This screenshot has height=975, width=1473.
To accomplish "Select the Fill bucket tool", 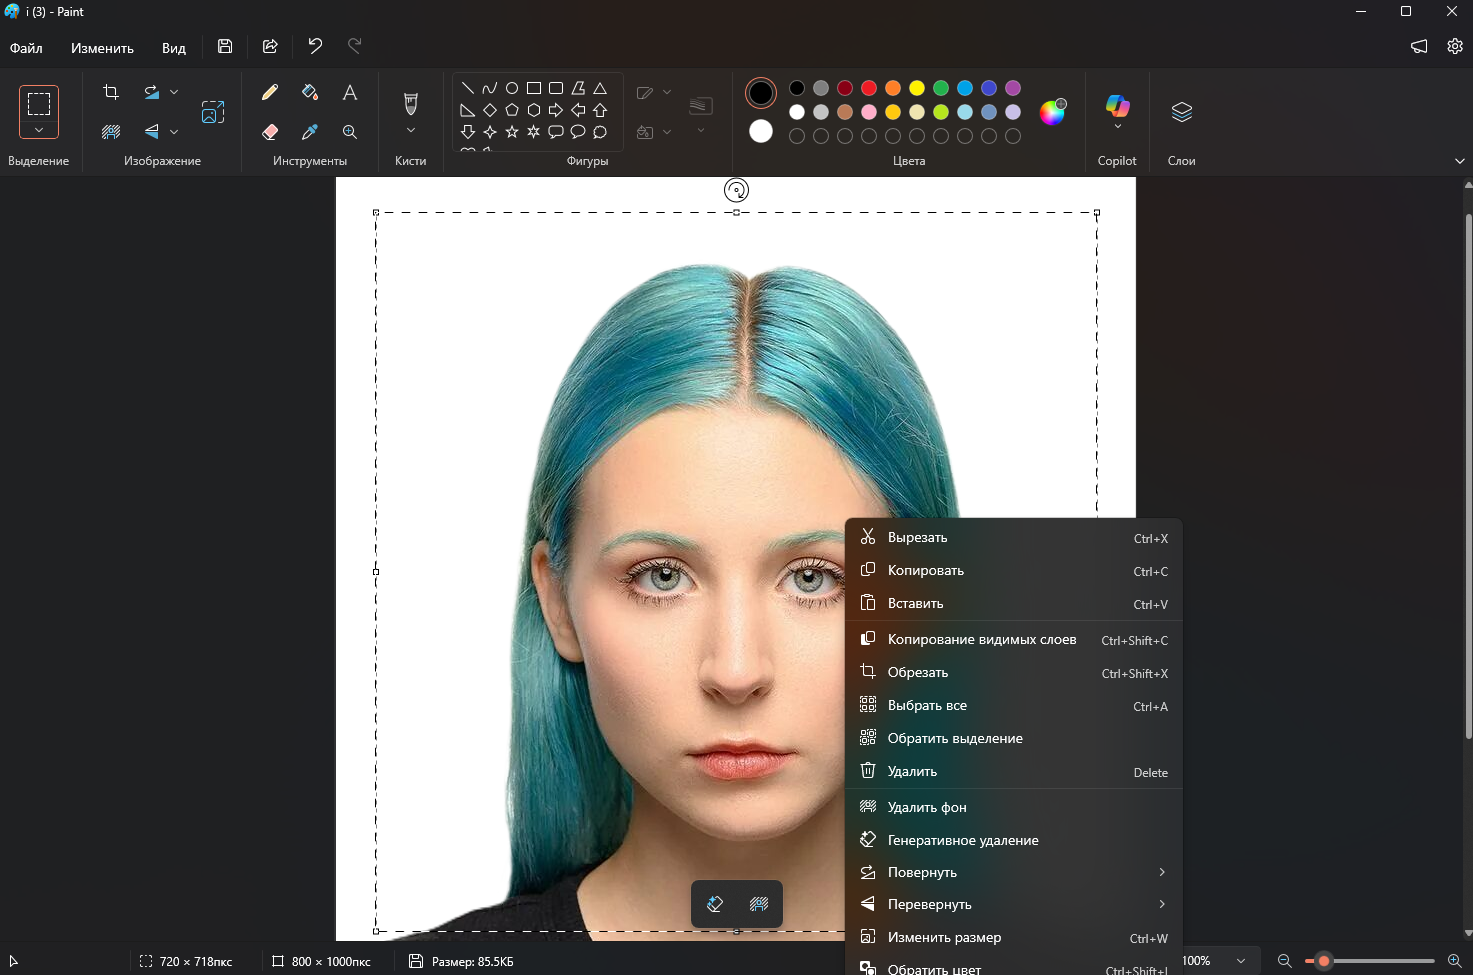I will 310,92.
